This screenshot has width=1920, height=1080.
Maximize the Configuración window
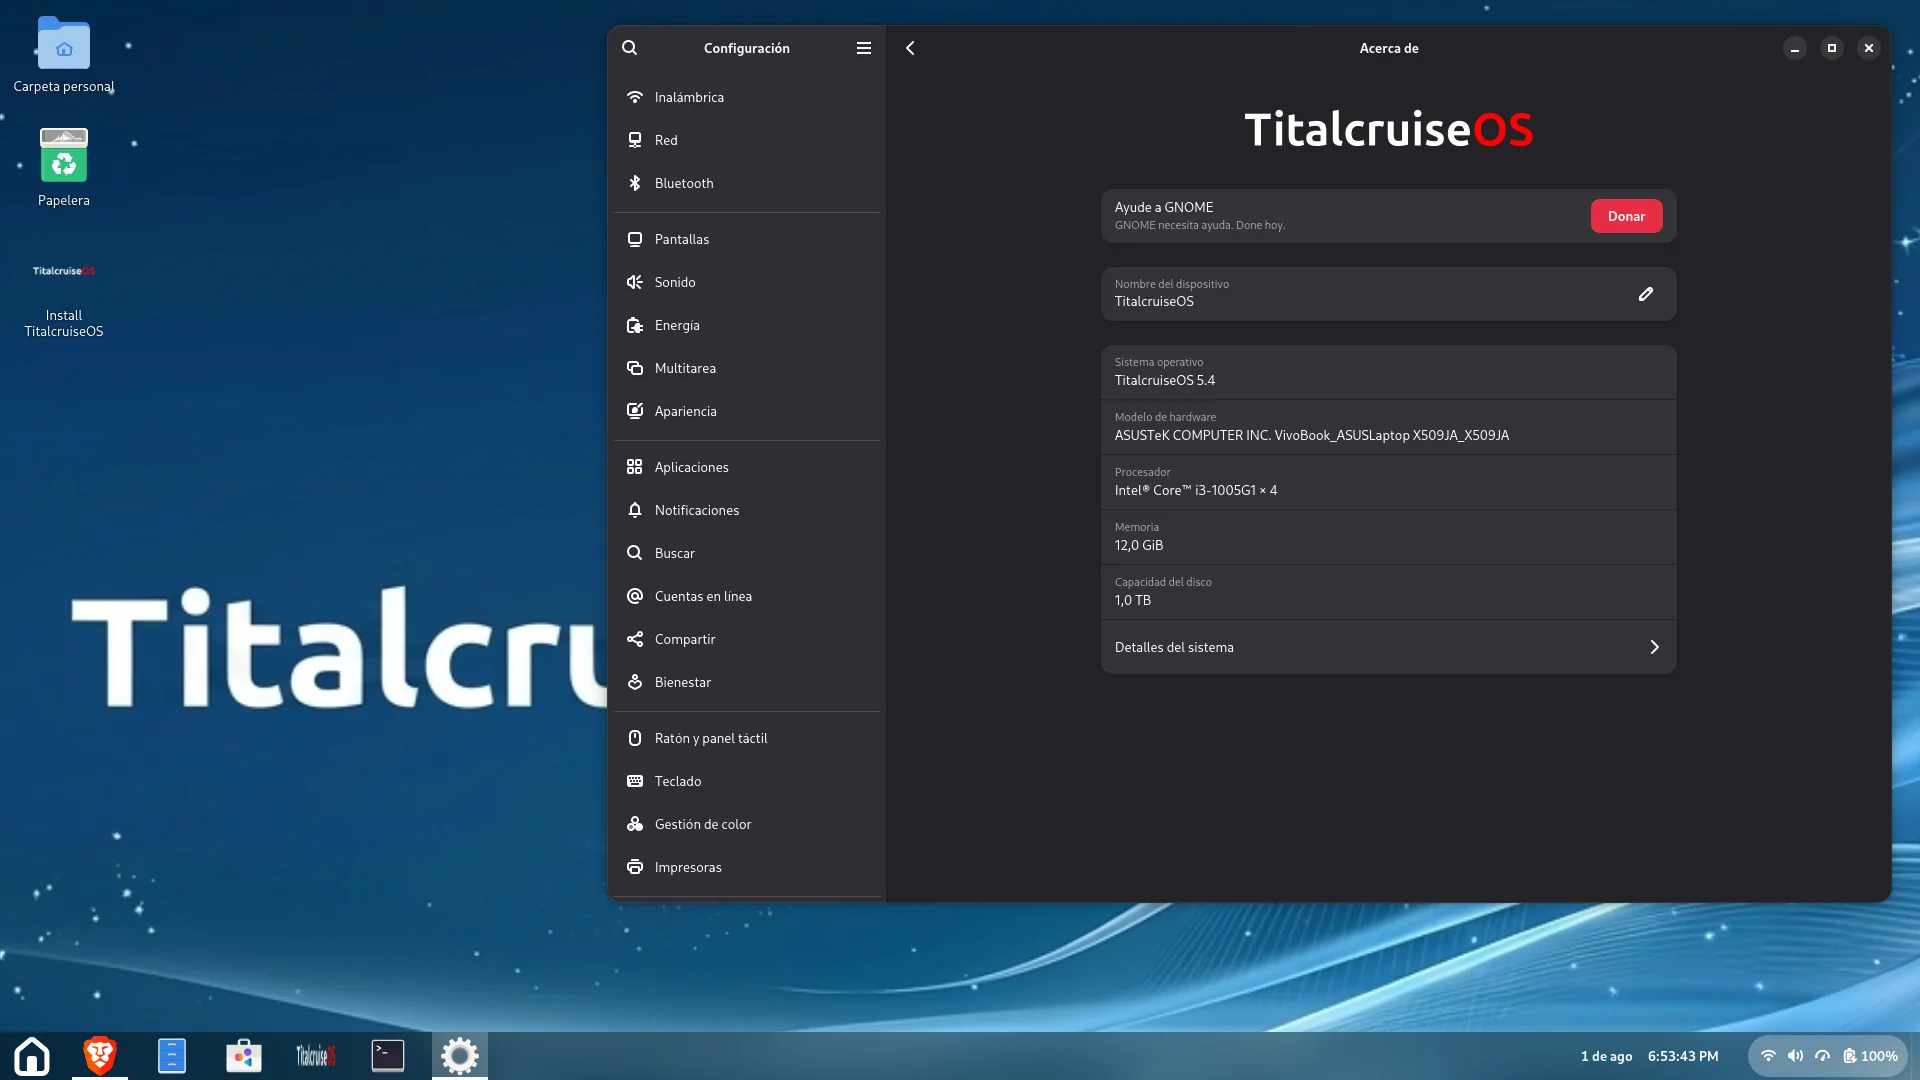pos(1832,48)
